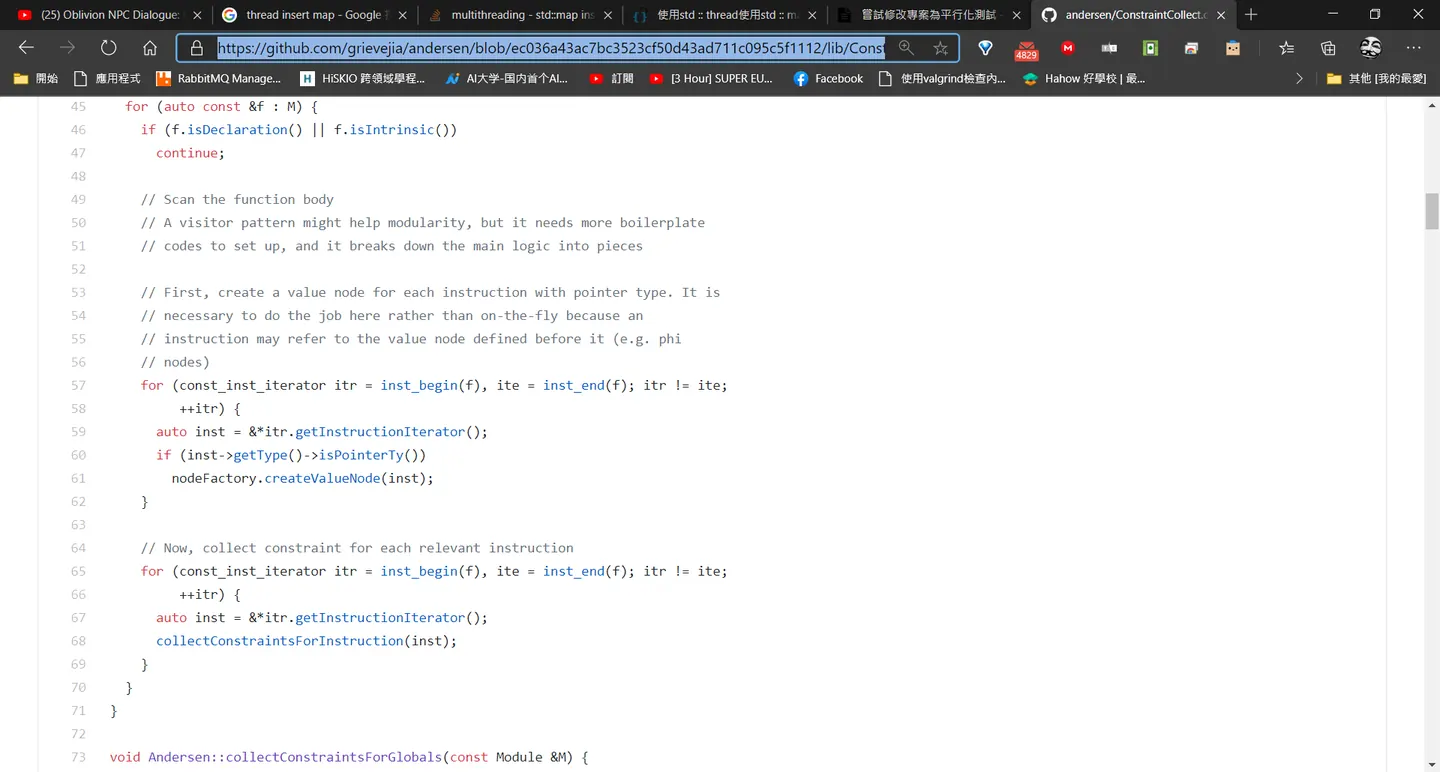Screen dimensions: 1440x772
Task: Open the zoom magnifier in address bar
Action: click(x=906, y=48)
